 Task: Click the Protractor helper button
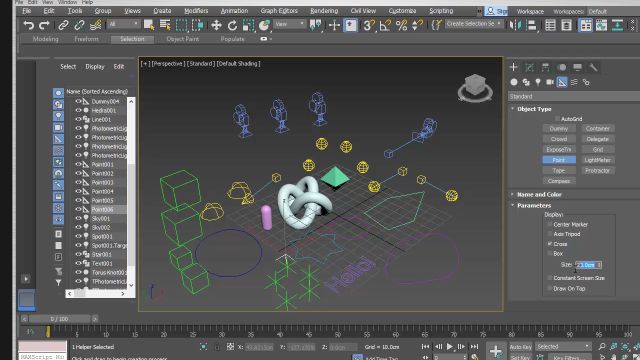tap(597, 170)
